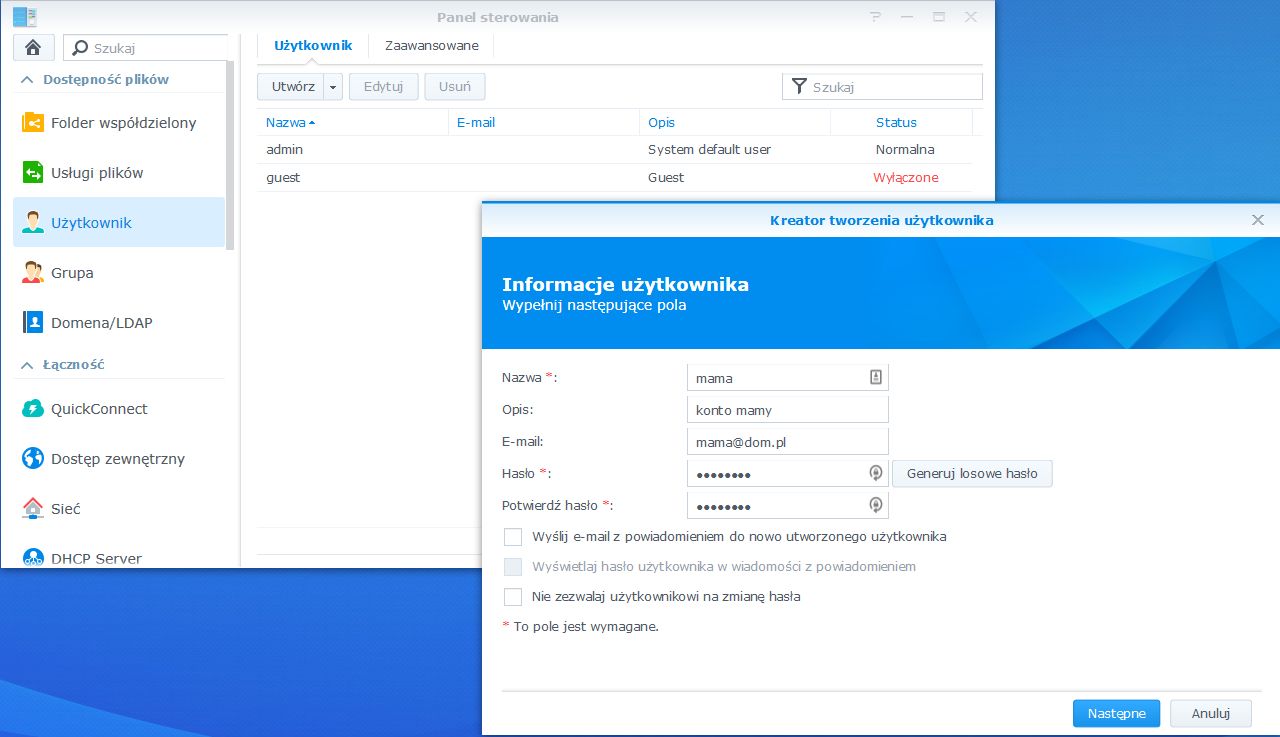Screen dimensions: 1280x737
Task: Click the Domena/LDAP icon
Action: pos(33,323)
